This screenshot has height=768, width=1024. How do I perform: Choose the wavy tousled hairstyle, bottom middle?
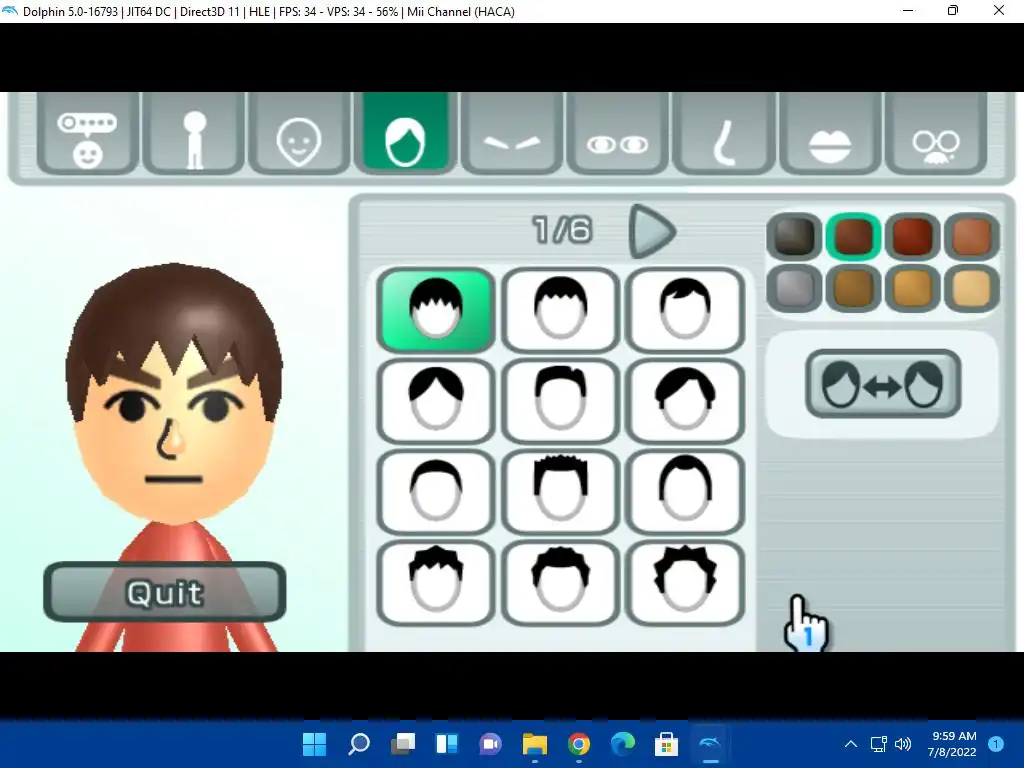(560, 583)
